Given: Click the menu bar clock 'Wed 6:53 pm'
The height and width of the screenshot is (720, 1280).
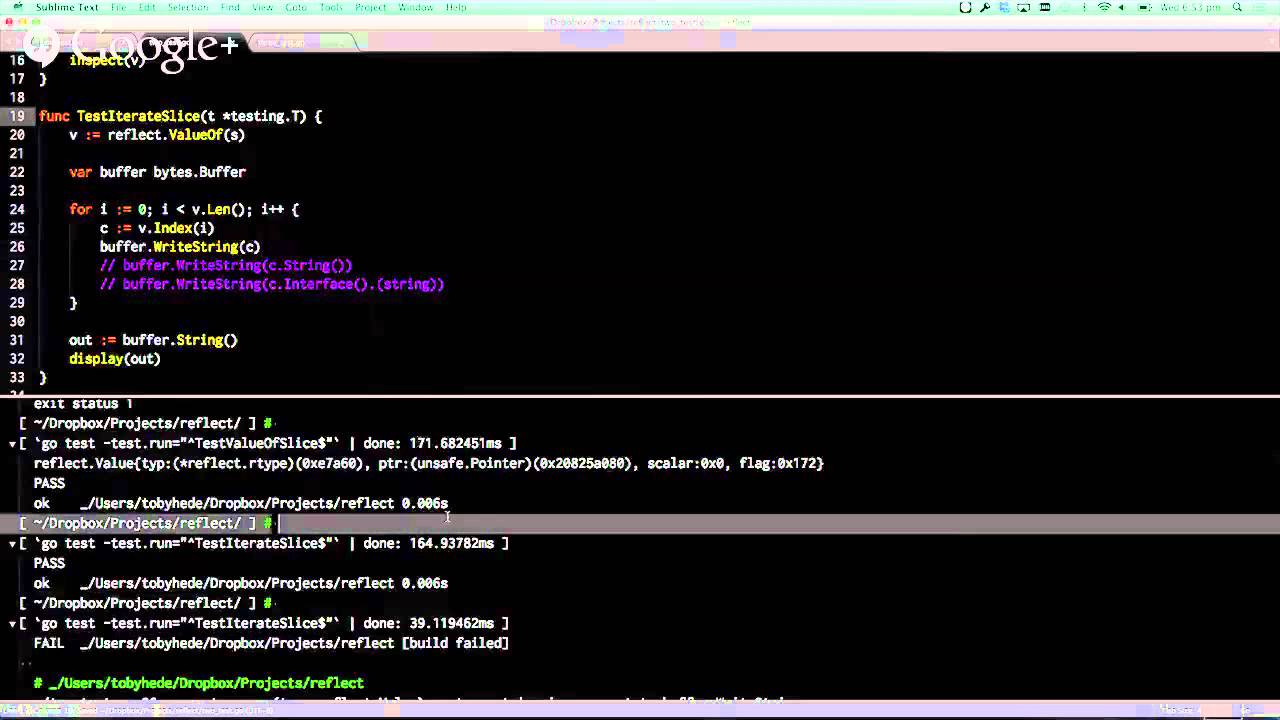Looking at the screenshot, I should click(x=1190, y=7).
